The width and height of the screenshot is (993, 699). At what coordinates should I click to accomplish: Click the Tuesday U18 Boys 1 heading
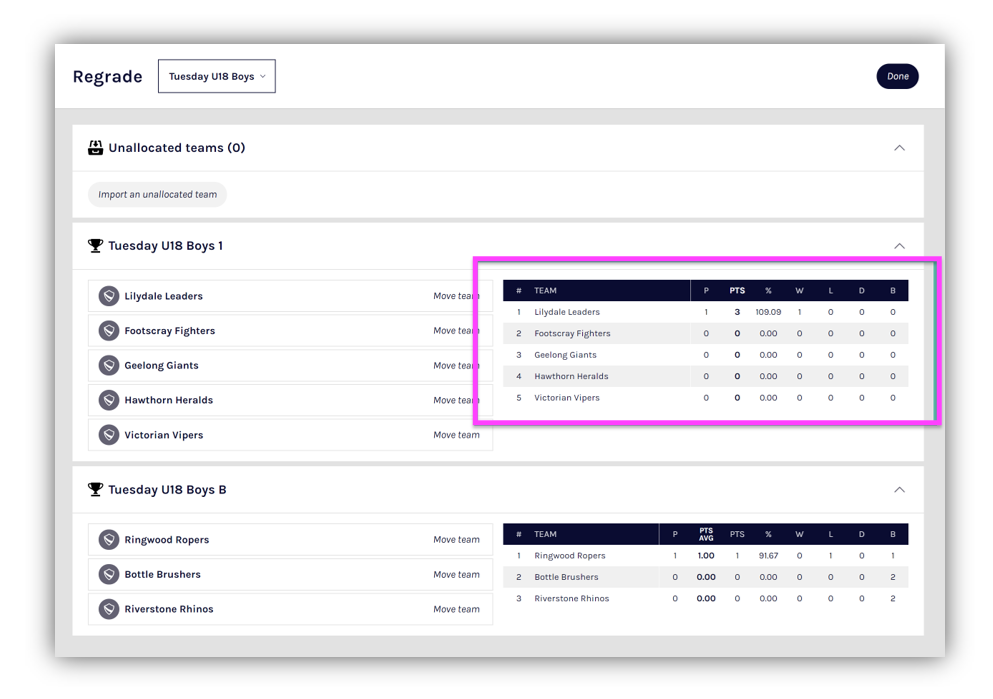(165, 246)
